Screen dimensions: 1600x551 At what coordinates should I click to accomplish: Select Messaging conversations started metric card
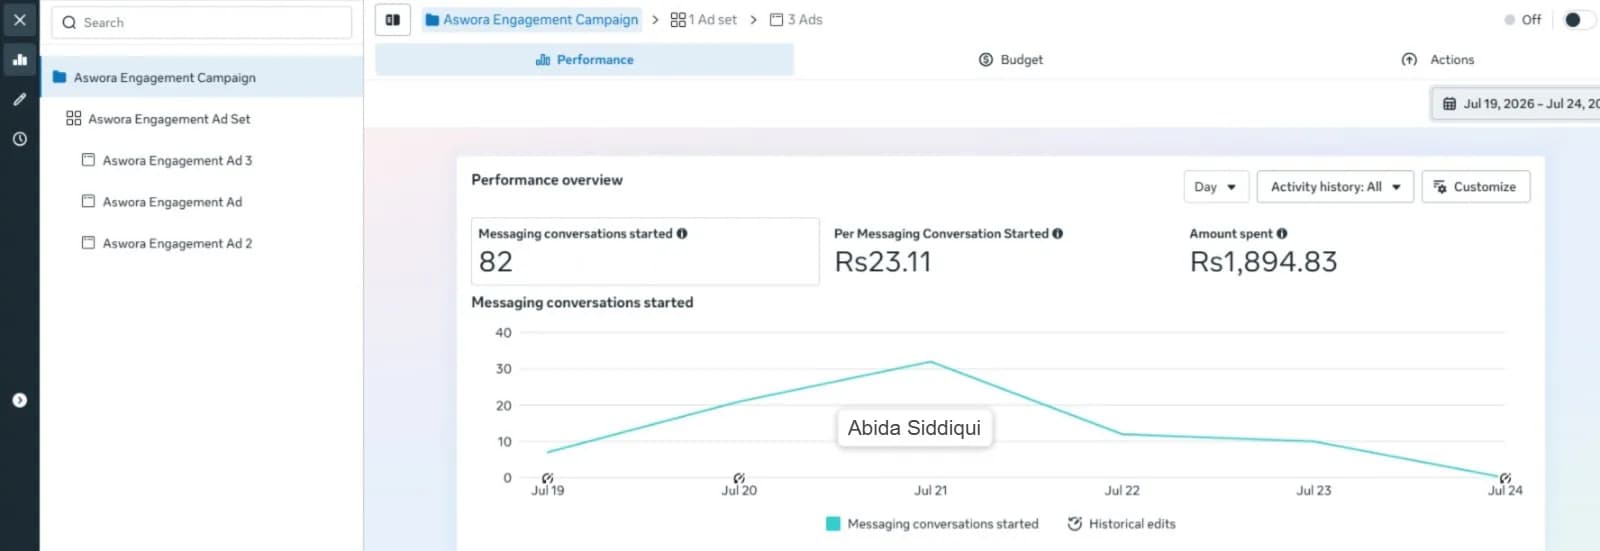coord(645,251)
